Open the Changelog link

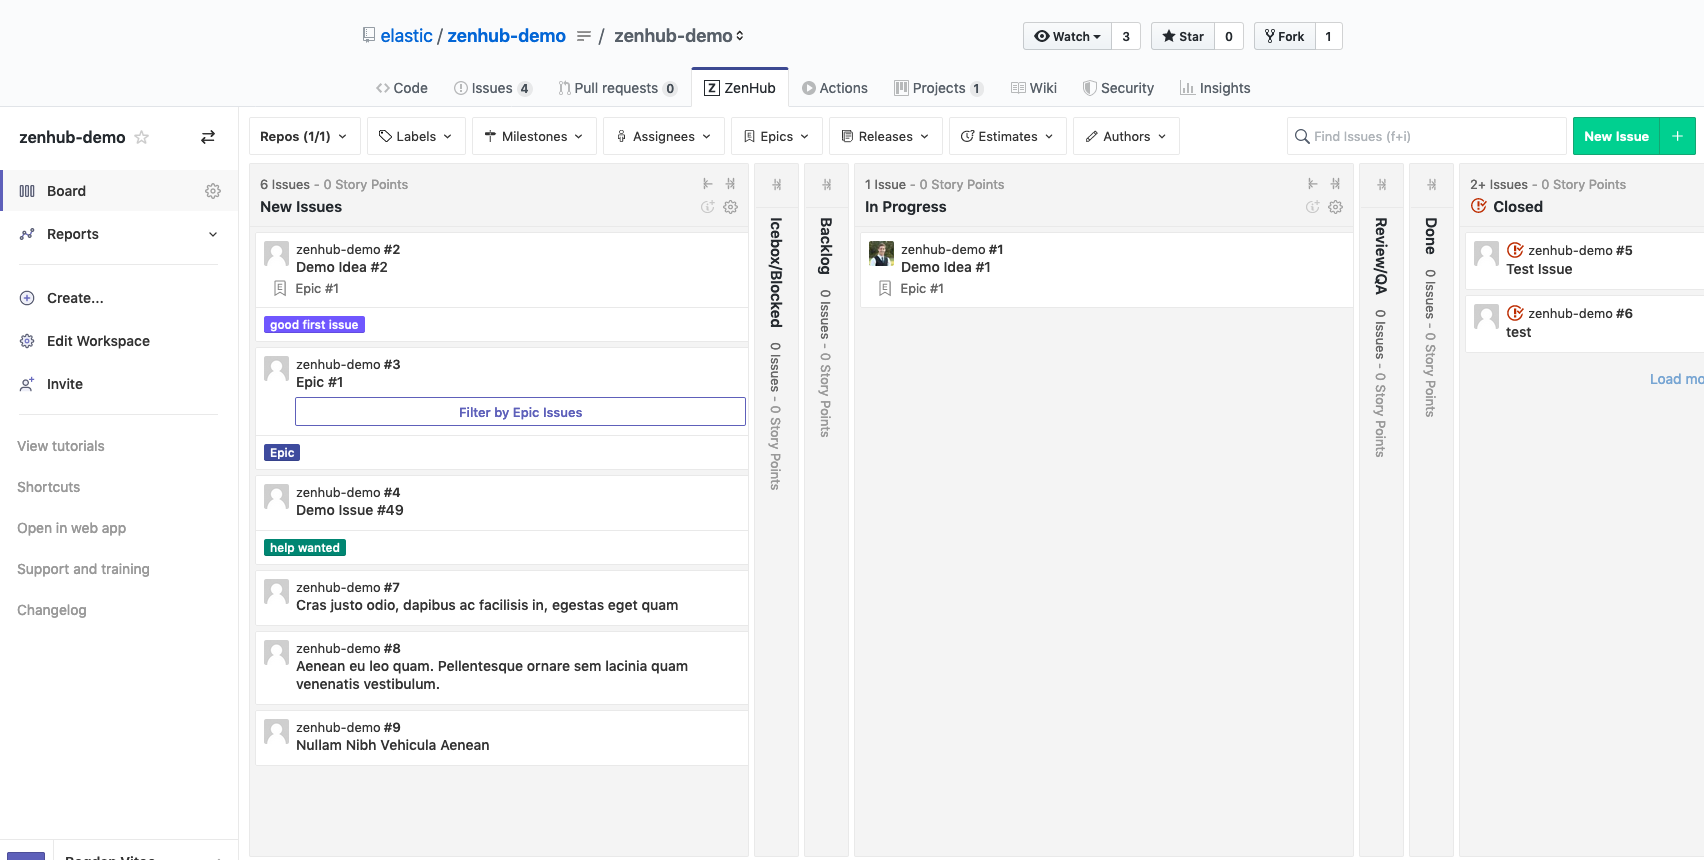click(x=52, y=610)
